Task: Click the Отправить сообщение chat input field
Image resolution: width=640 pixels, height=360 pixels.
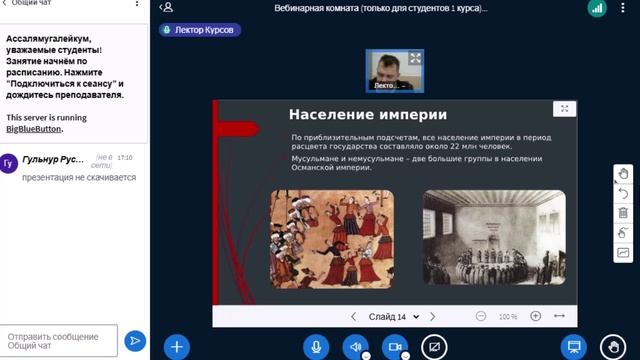Action: (x=59, y=341)
